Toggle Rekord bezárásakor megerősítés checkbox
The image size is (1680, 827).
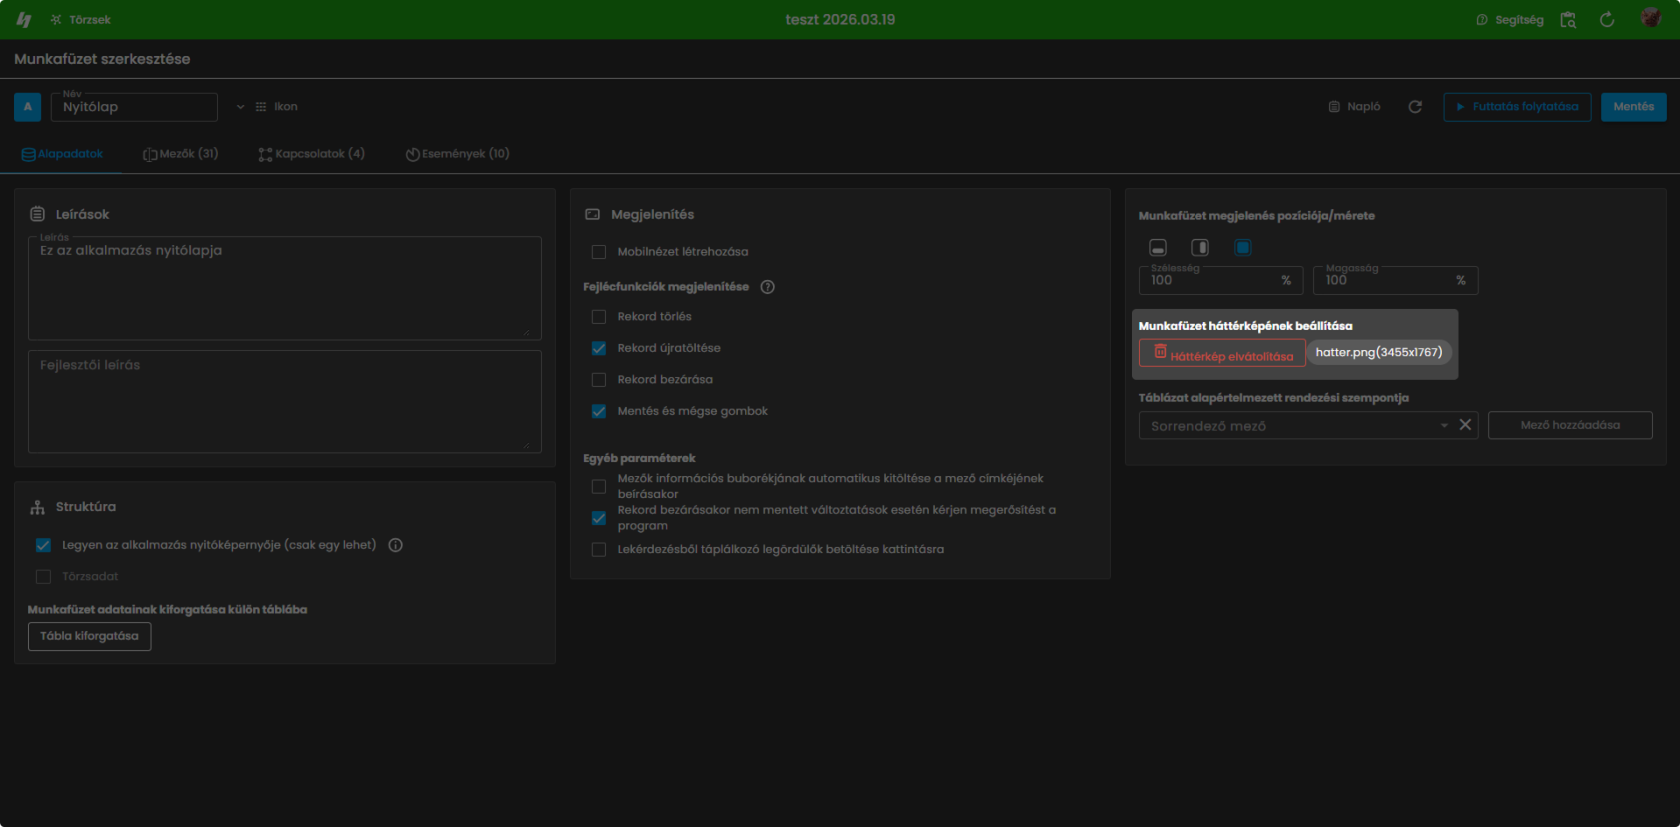(599, 518)
